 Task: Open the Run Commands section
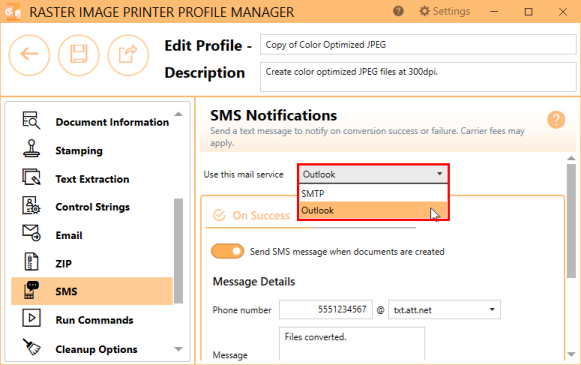click(x=94, y=320)
